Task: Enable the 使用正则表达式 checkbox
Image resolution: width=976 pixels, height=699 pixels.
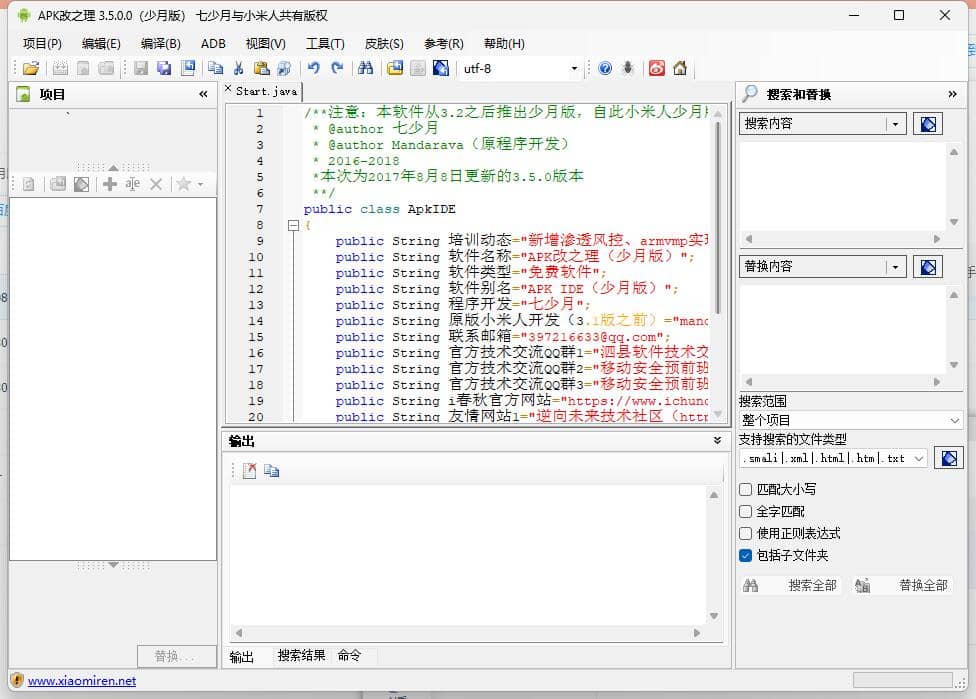Action: point(745,533)
